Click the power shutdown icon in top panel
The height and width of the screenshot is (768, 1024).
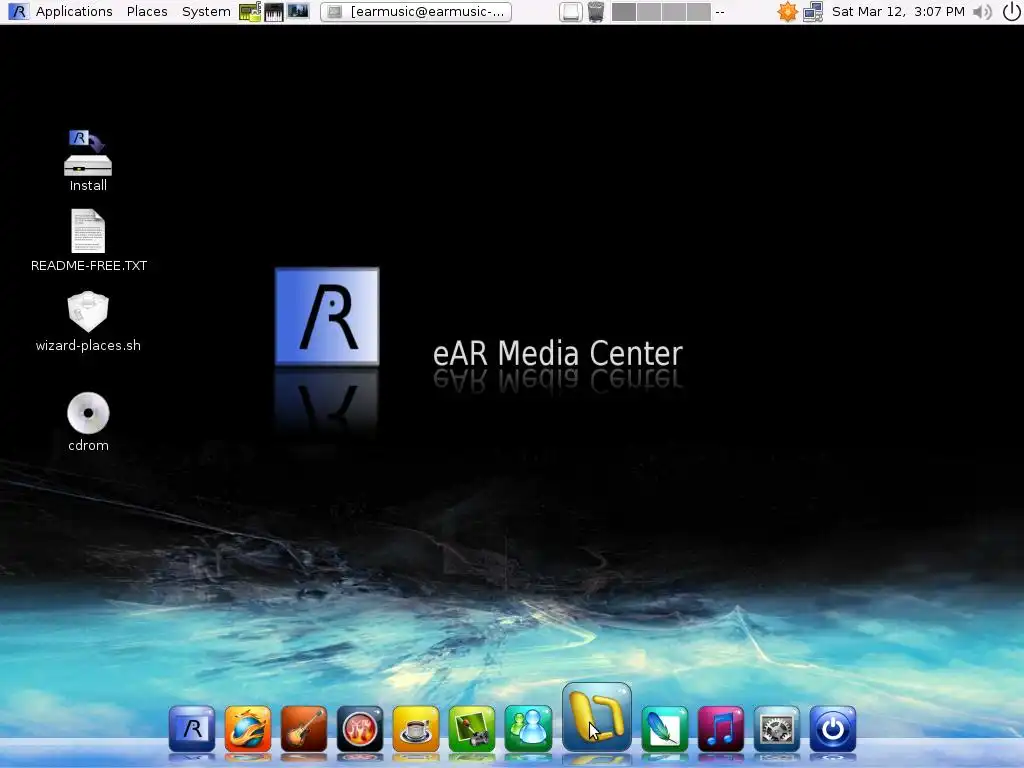[1011, 12]
